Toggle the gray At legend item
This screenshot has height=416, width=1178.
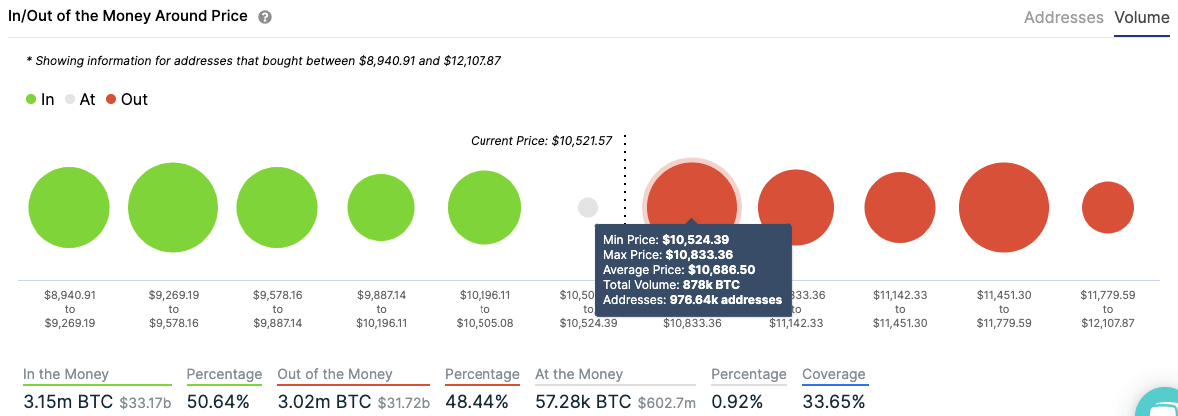(80, 100)
